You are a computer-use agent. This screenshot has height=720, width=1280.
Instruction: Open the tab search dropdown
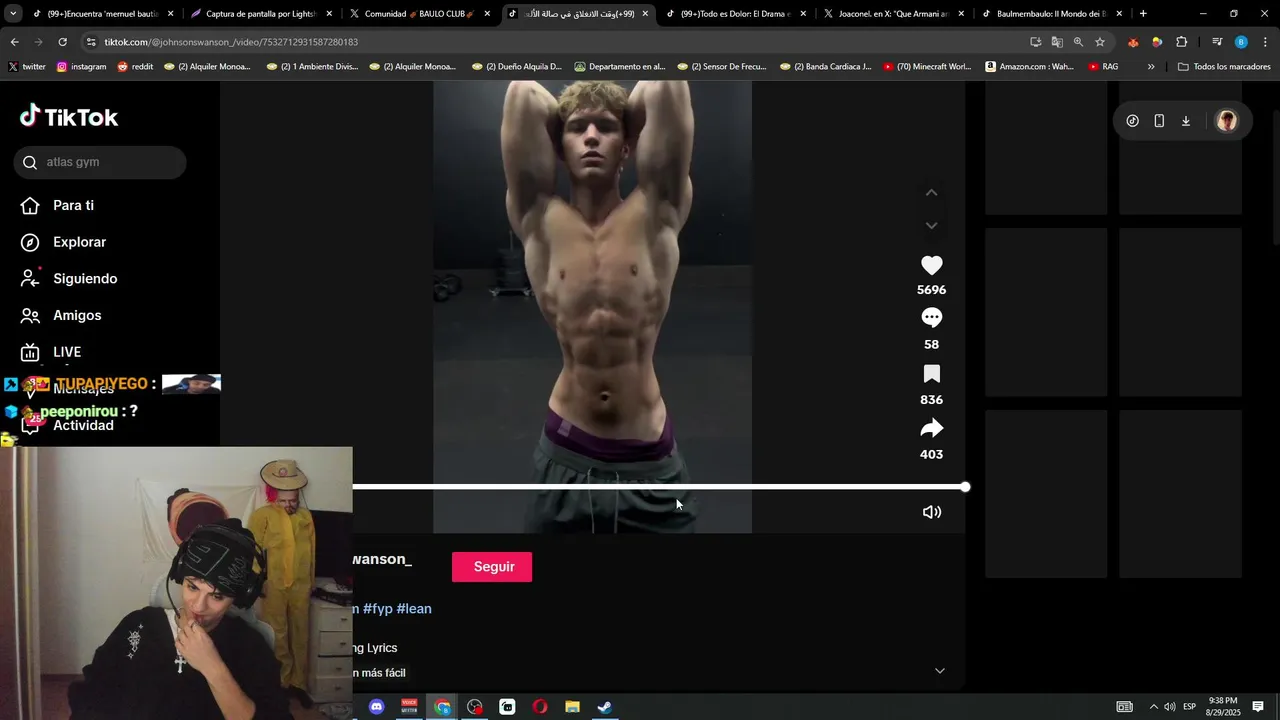pyautogui.click(x=12, y=14)
